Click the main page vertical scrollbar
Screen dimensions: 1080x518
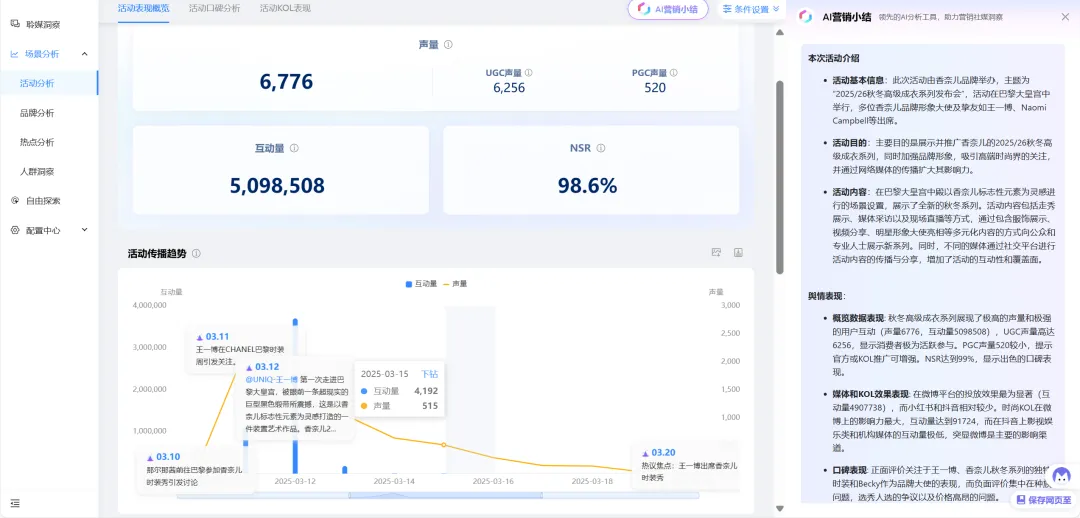[x=780, y=177]
